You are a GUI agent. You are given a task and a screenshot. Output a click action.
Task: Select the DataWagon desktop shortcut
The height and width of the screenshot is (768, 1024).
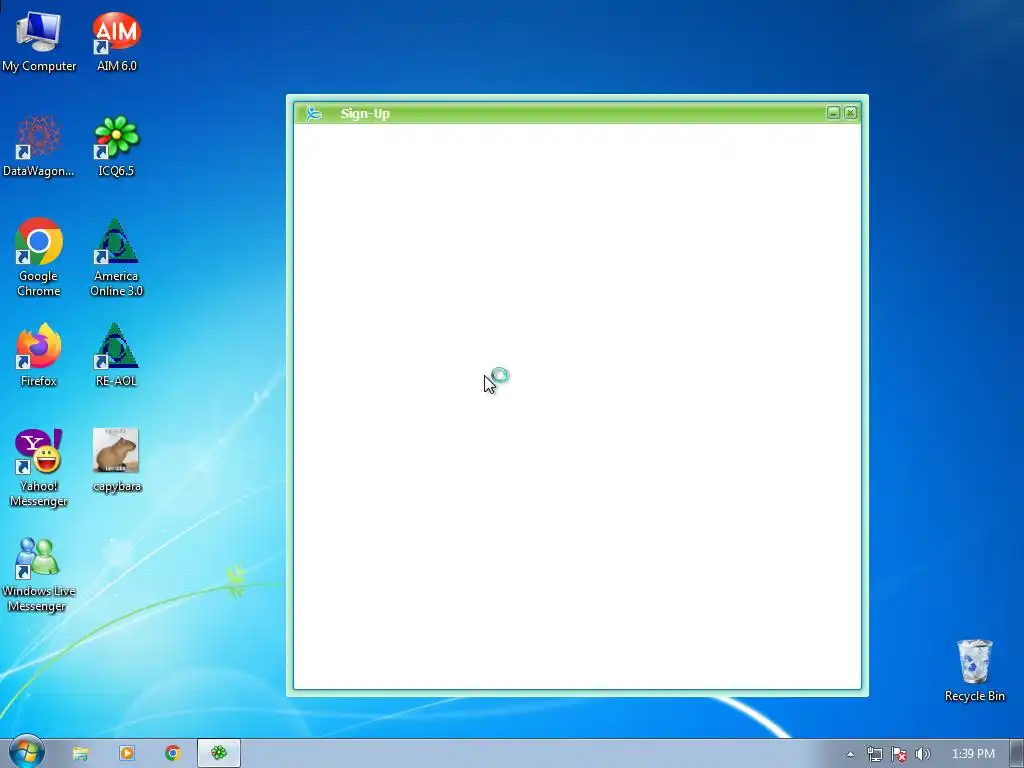[x=39, y=146]
